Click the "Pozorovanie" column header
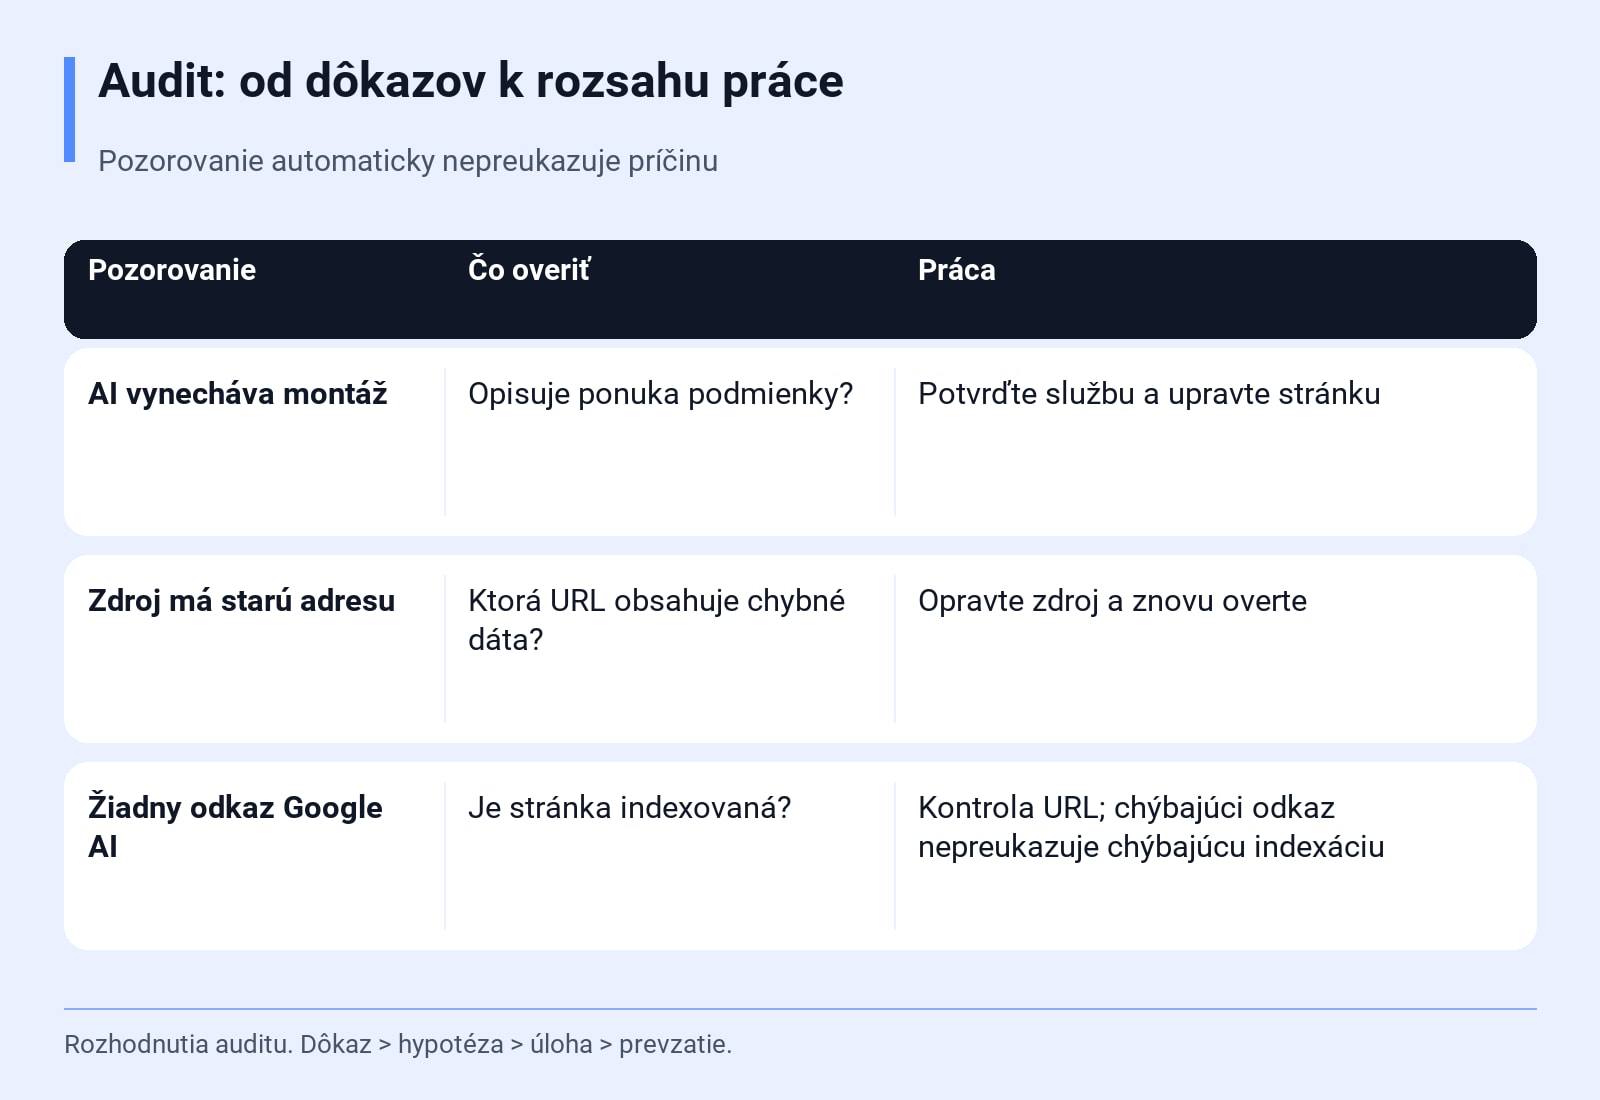This screenshot has height=1100, width=1600. [172, 270]
